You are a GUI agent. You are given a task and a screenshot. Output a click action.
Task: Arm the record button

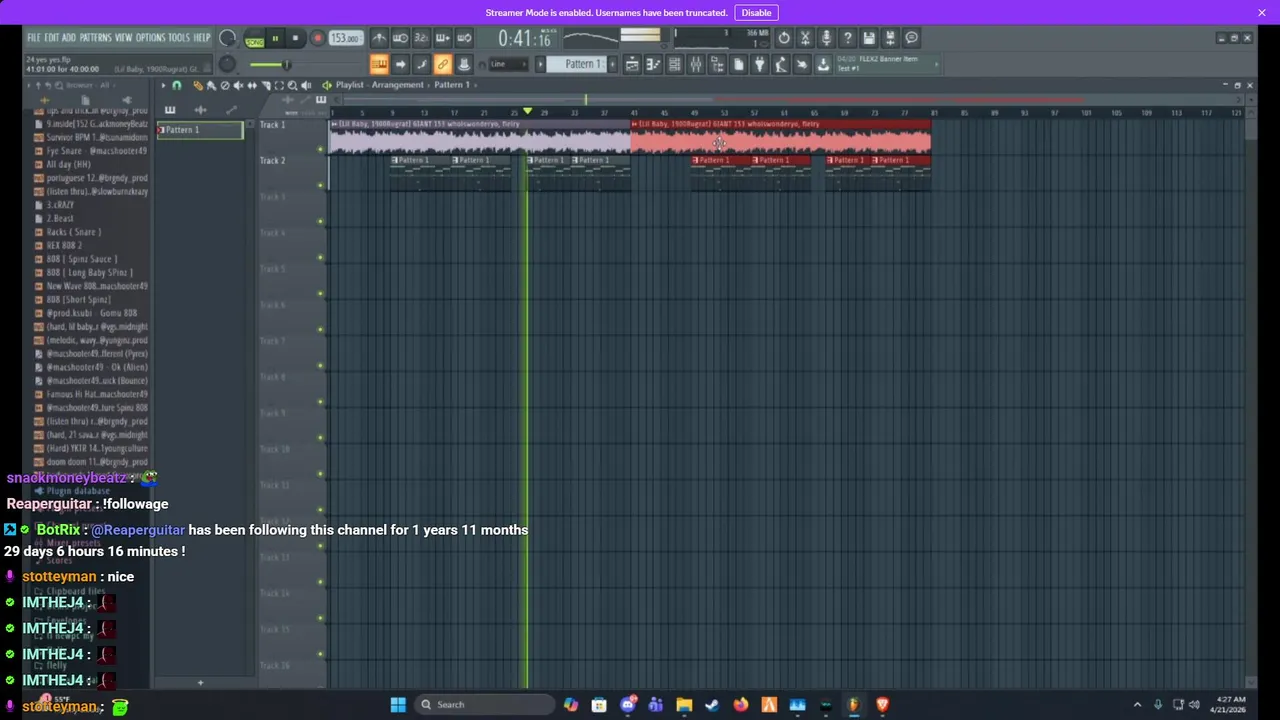point(317,38)
